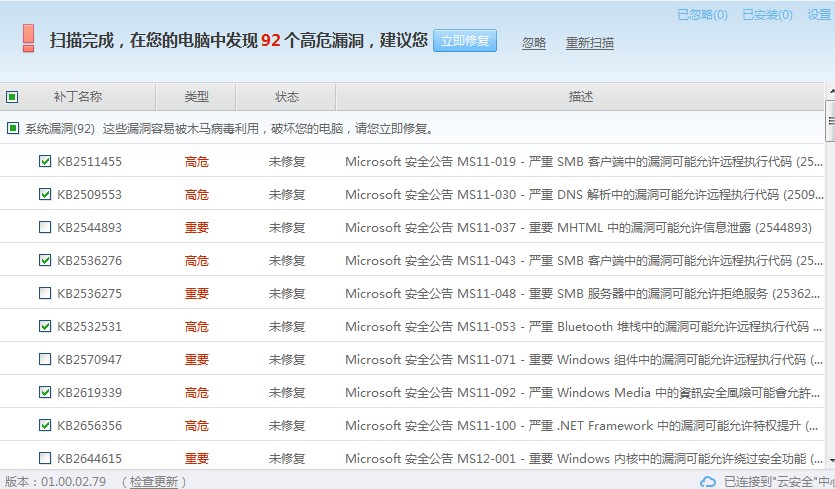The width and height of the screenshot is (835, 489).
Task: Sort by 类型 column header
Action: tap(196, 97)
